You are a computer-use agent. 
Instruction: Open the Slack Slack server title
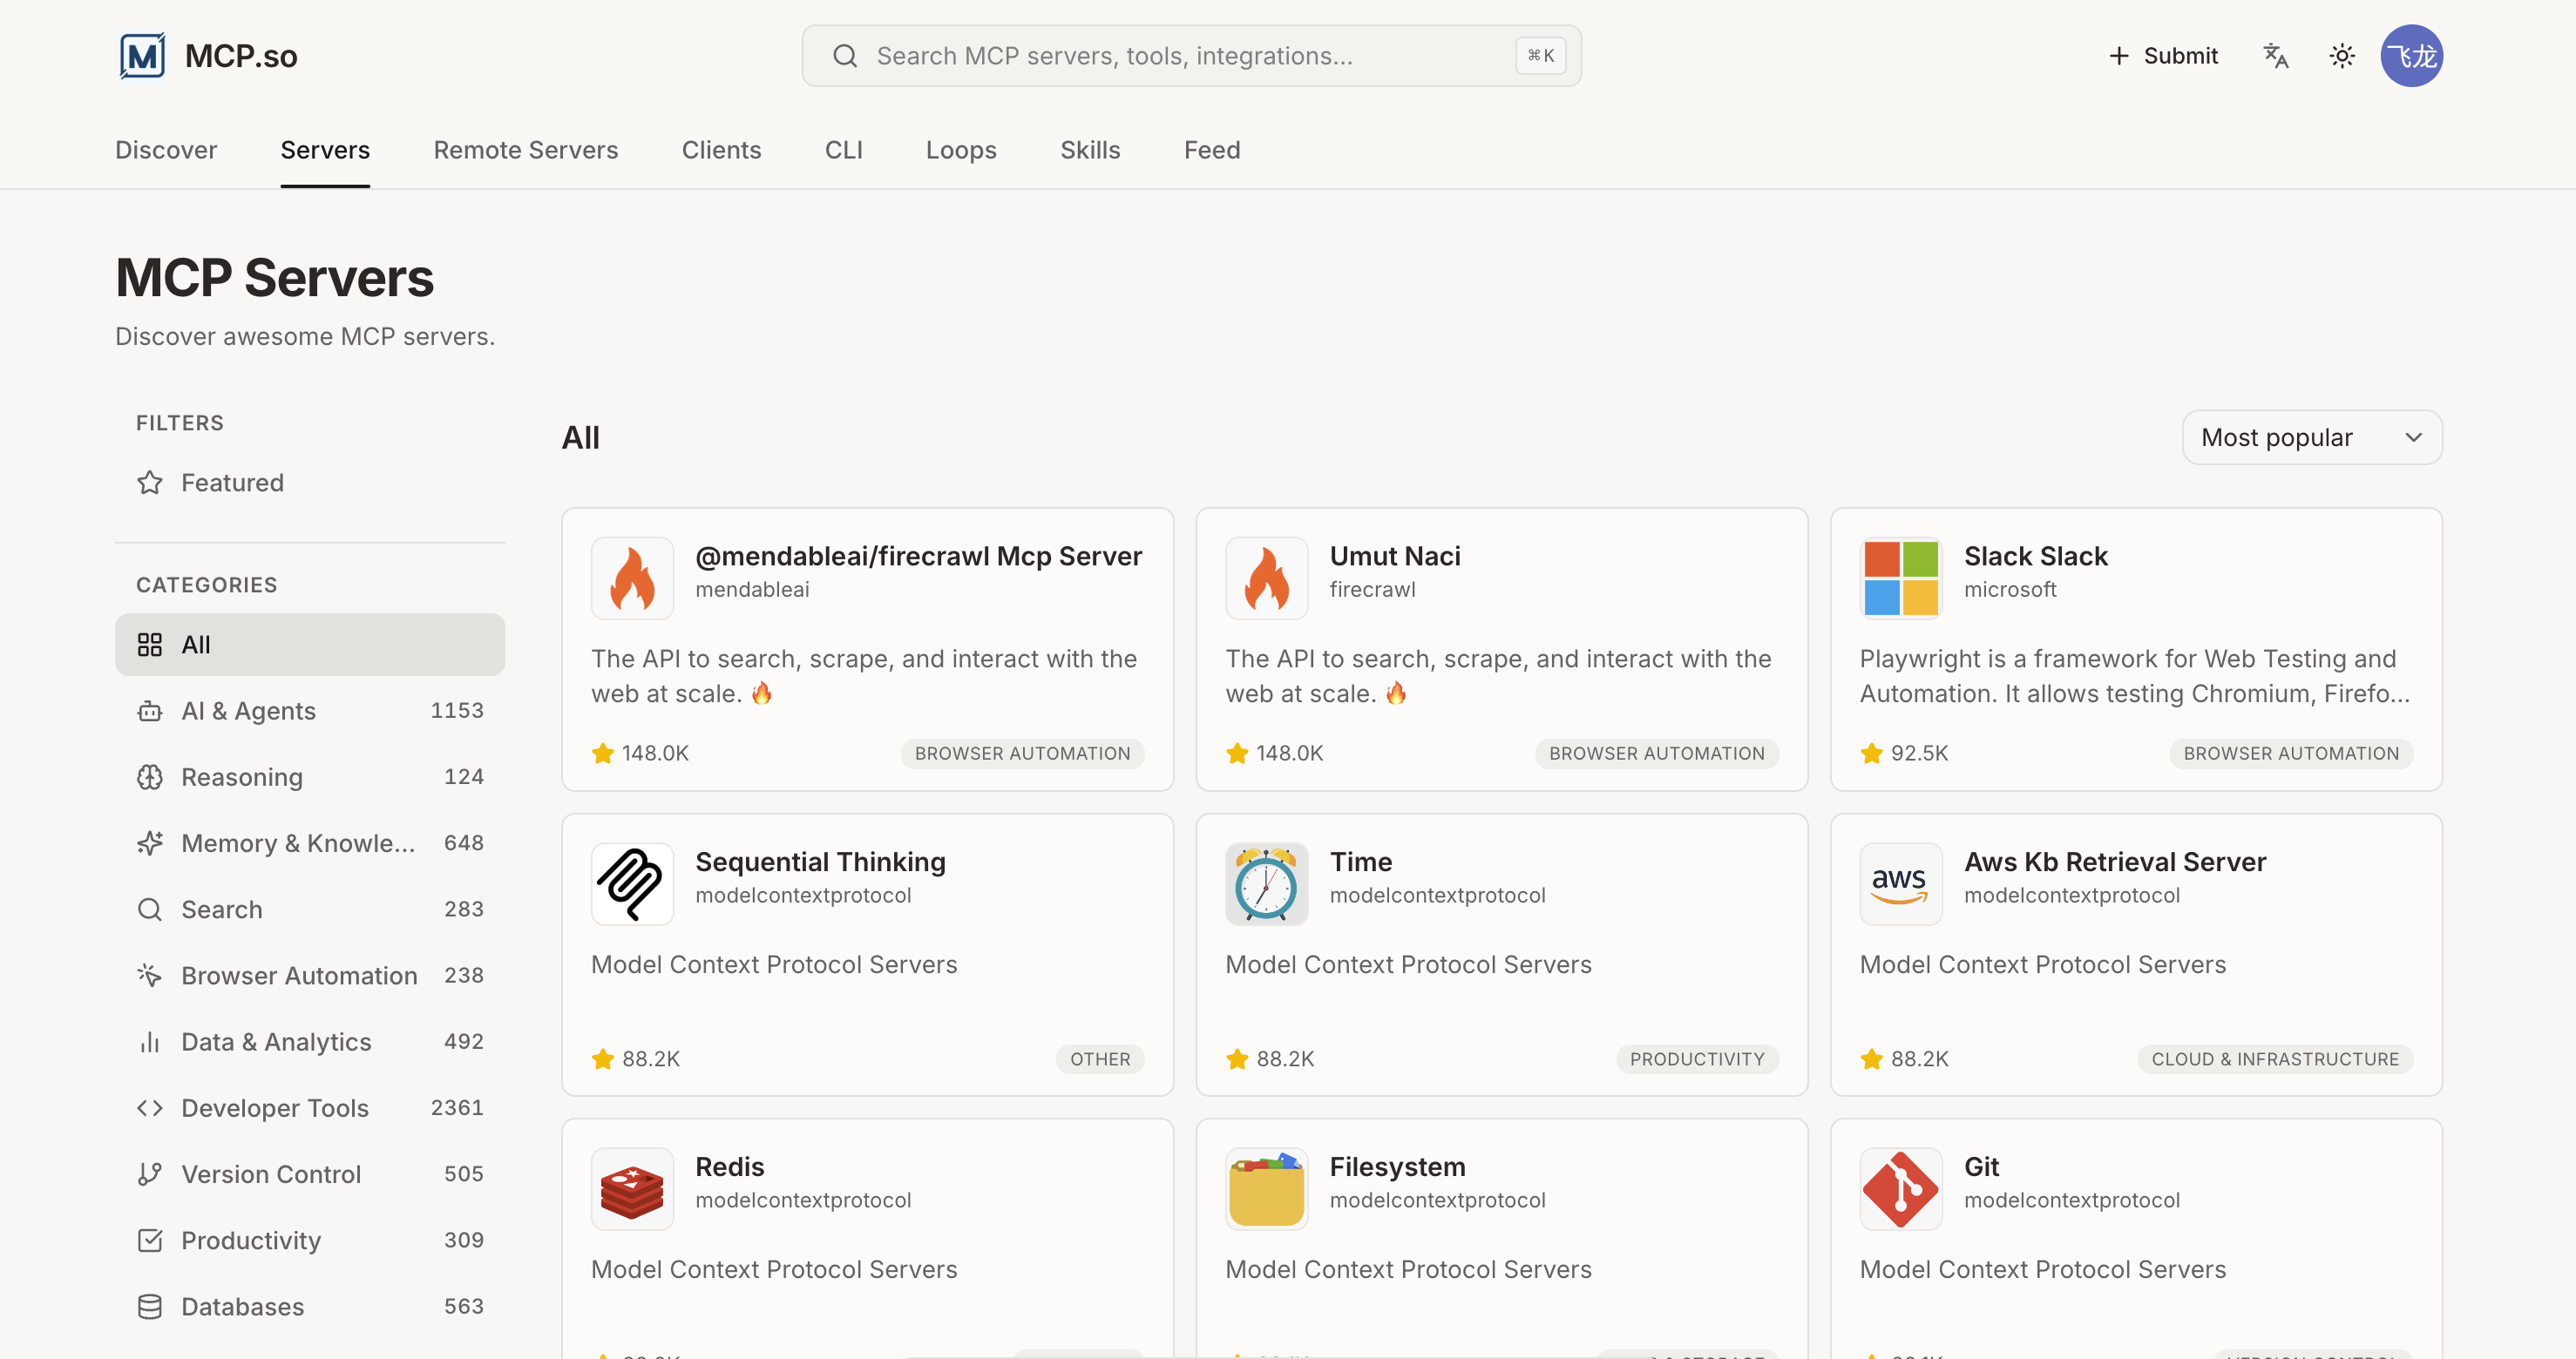point(2035,556)
